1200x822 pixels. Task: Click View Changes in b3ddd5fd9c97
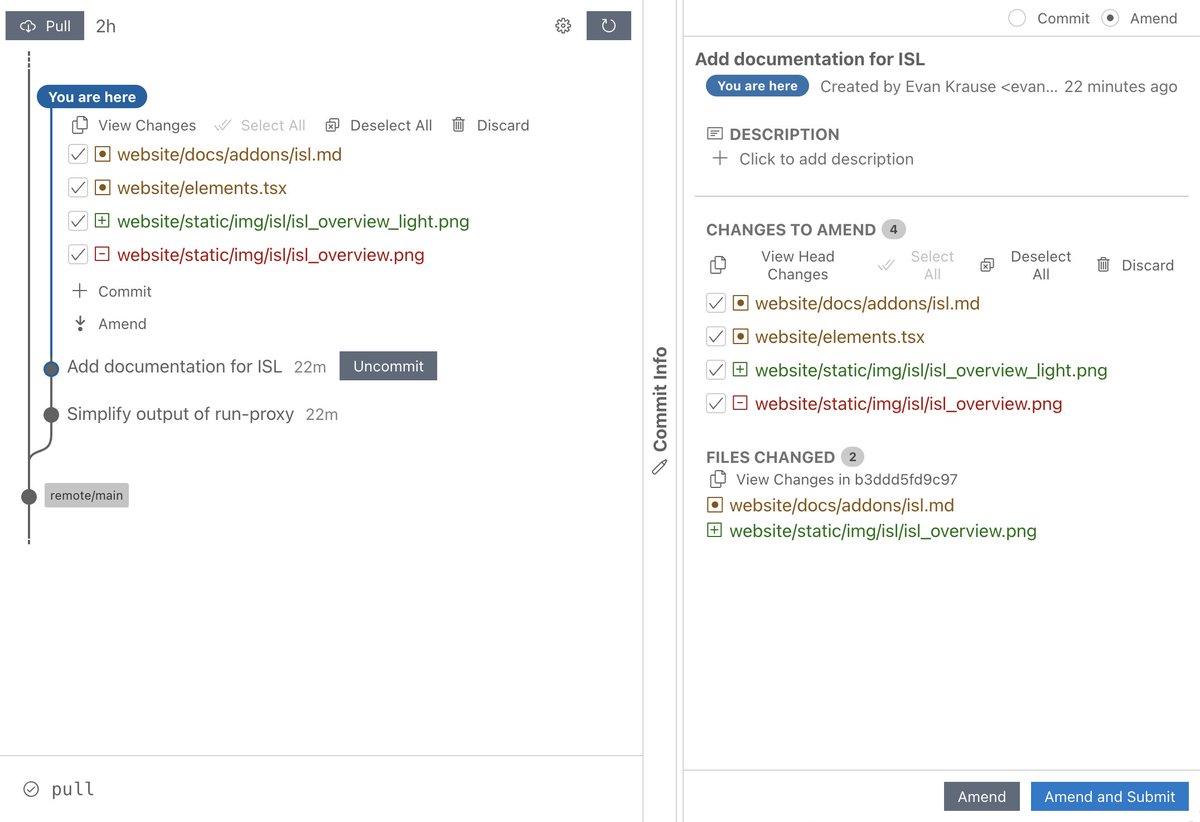pos(832,480)
